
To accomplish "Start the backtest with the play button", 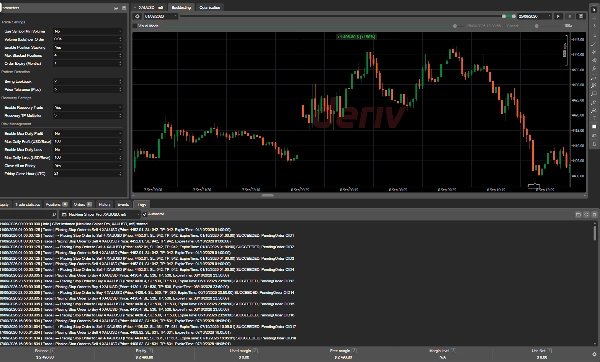I will 558,16.
